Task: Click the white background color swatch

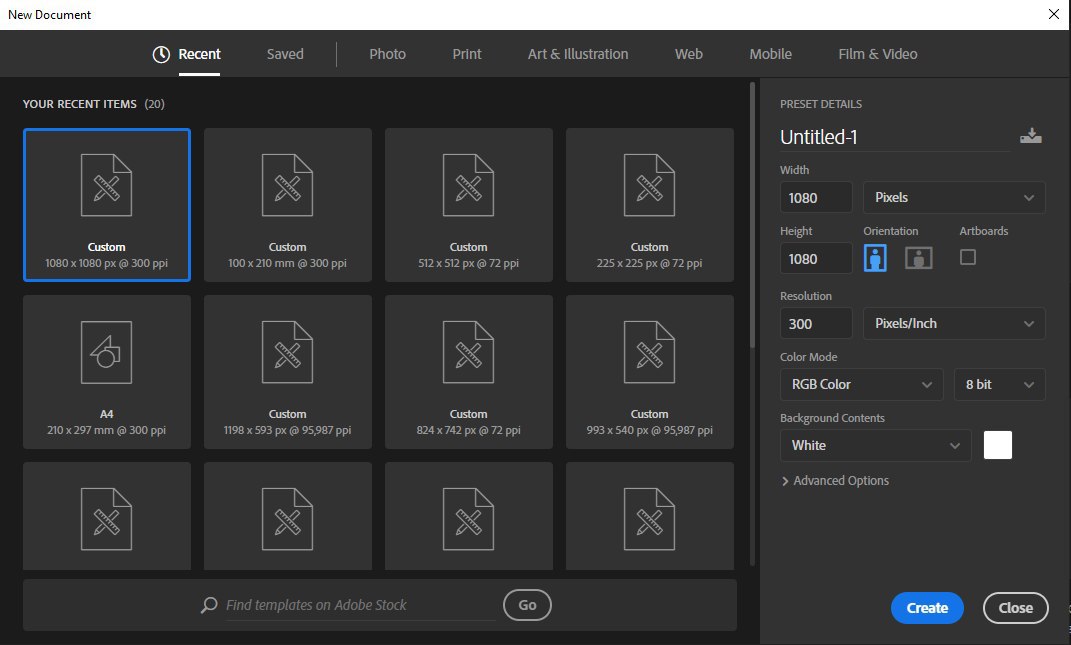Action: point(998,445)
